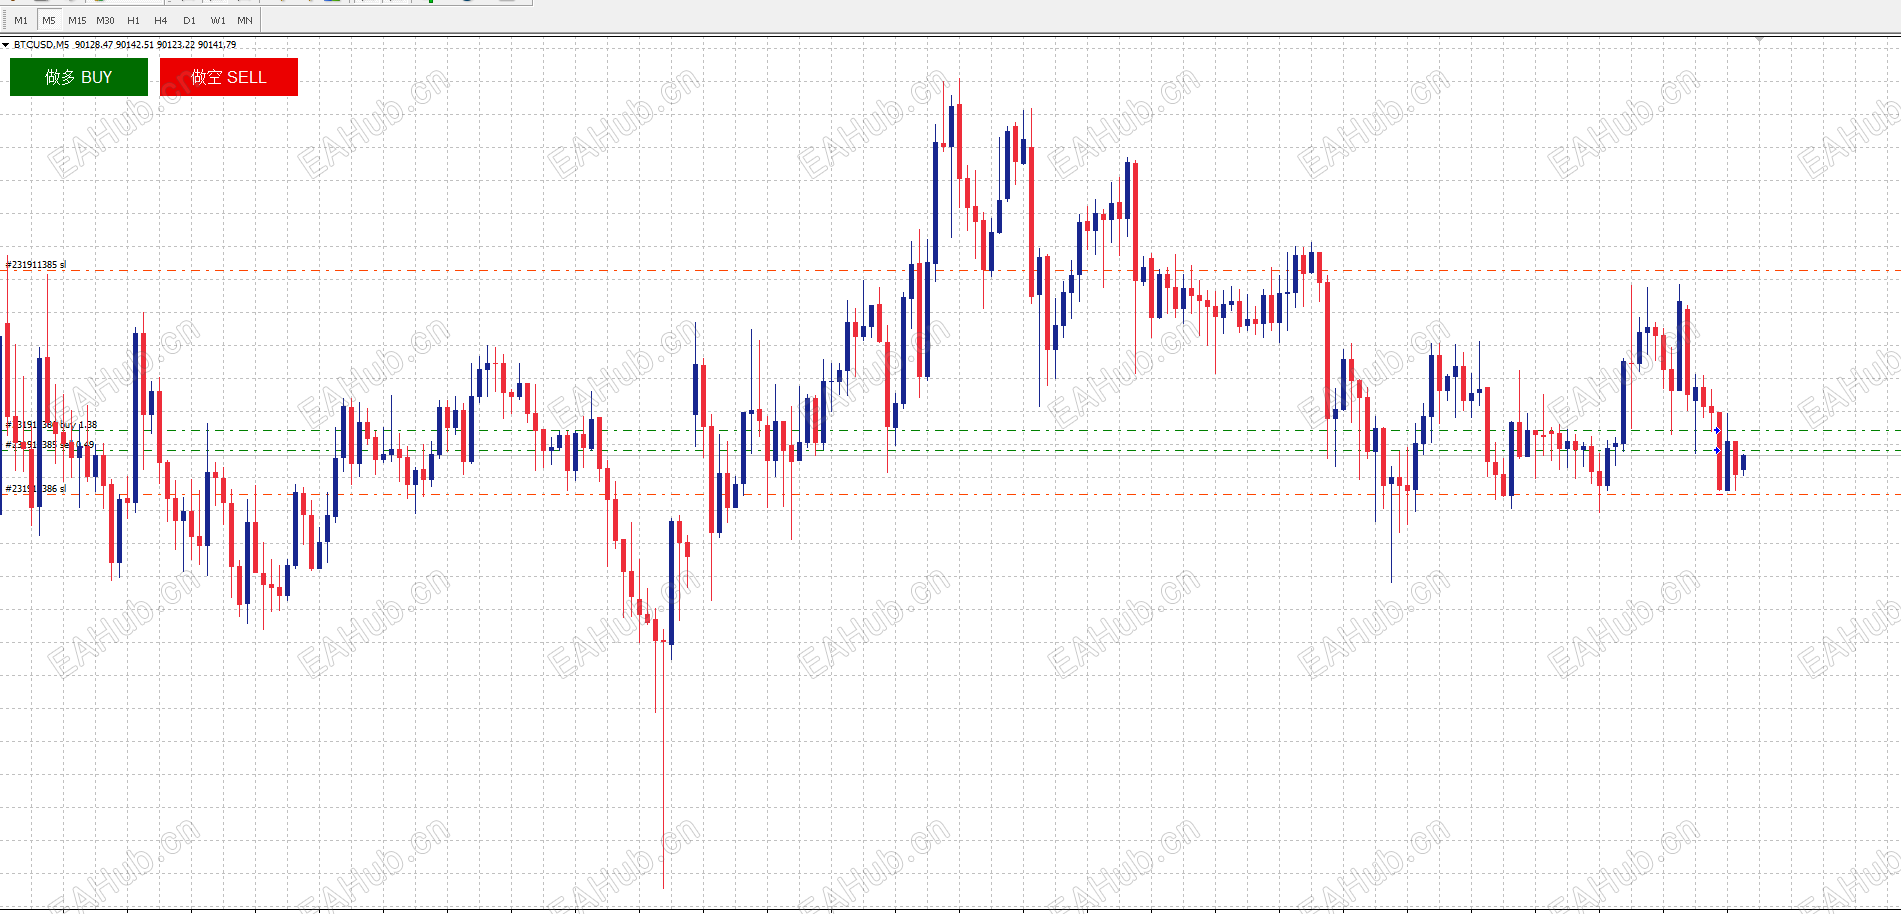Switch chart to M1 timeframe
Image resolution: width=1901 pixels, height=914 pixels.
21,20
